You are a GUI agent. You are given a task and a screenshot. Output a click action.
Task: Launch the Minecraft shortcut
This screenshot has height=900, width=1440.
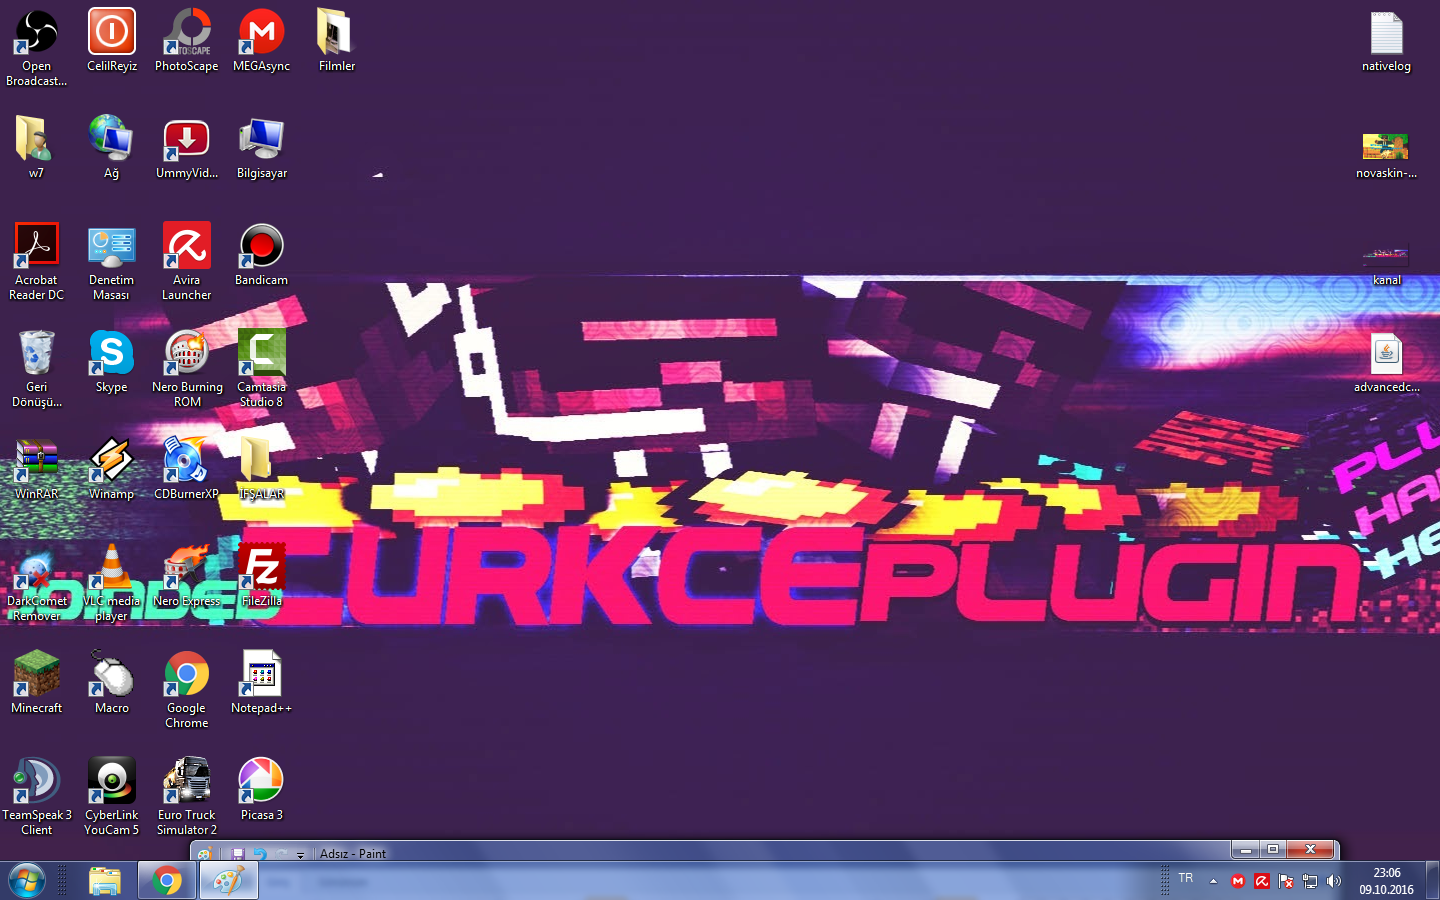tap(36, 682)
